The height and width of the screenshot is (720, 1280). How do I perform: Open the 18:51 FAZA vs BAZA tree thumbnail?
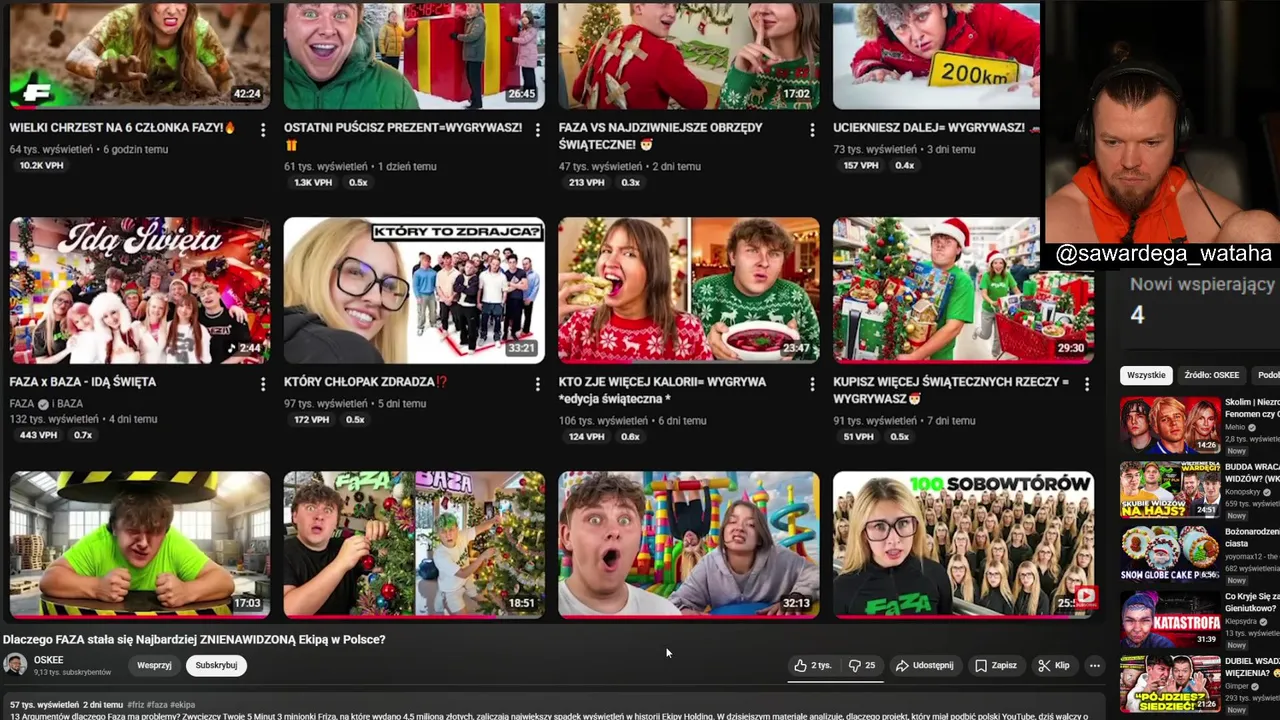pos(414,544)
